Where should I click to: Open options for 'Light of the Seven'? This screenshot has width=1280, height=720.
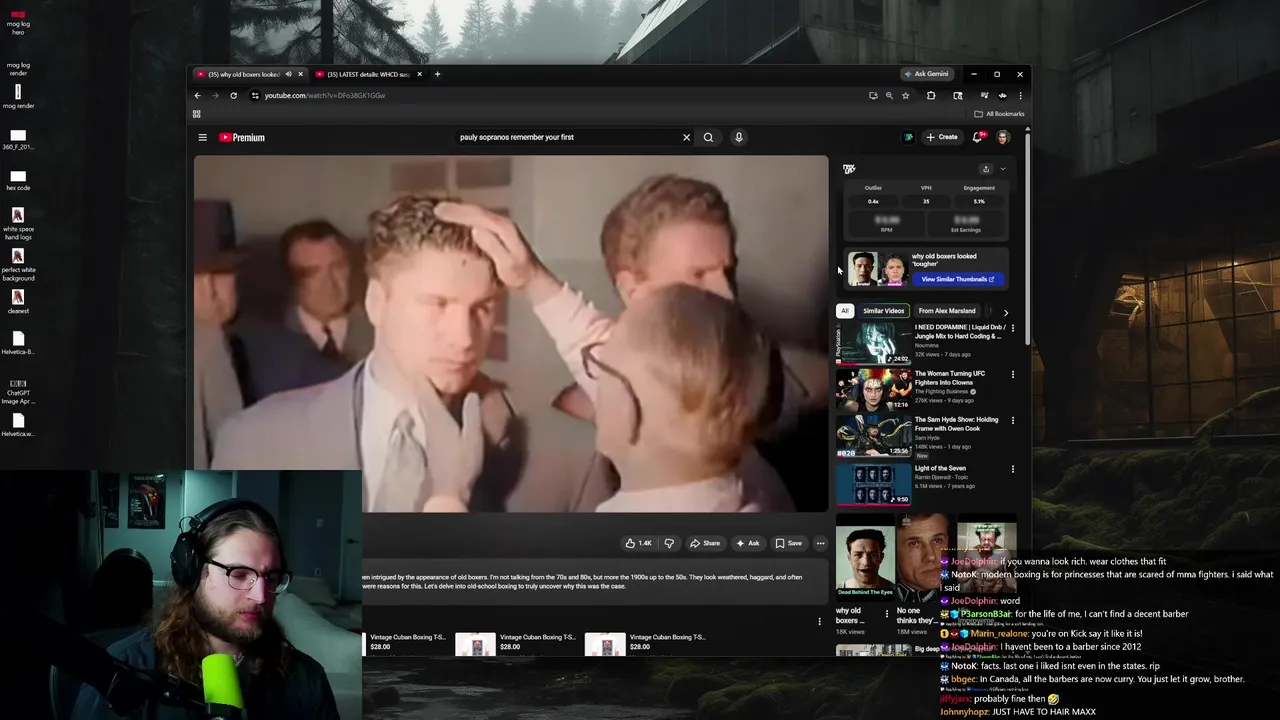pos(1013,469)
